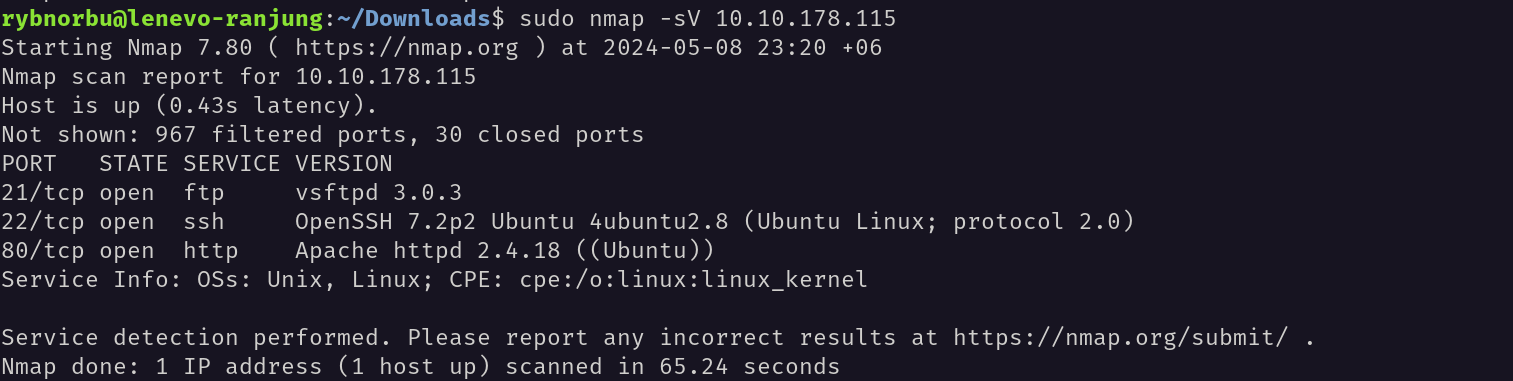
Task: Click the VERSION column header
Action: [344, 163]
